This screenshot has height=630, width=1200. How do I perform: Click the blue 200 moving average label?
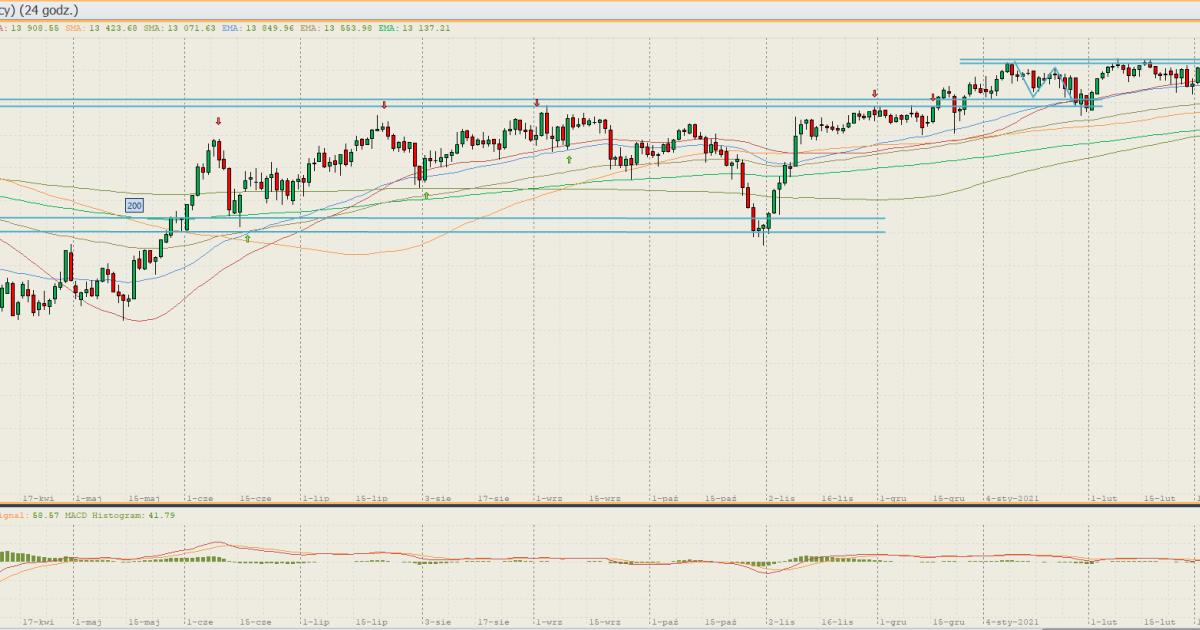point(134,204)
